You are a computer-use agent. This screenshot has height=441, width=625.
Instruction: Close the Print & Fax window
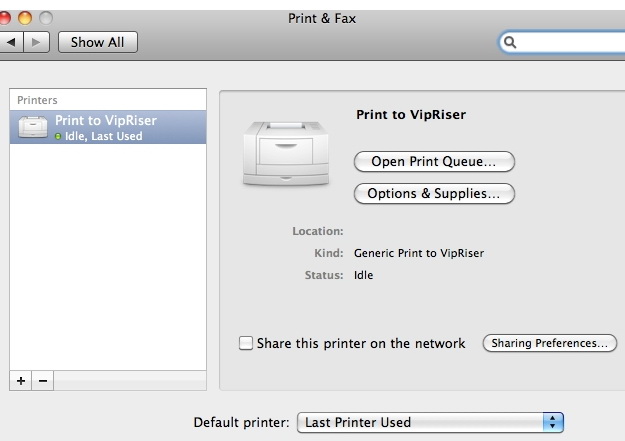click(x=6, y=17)
